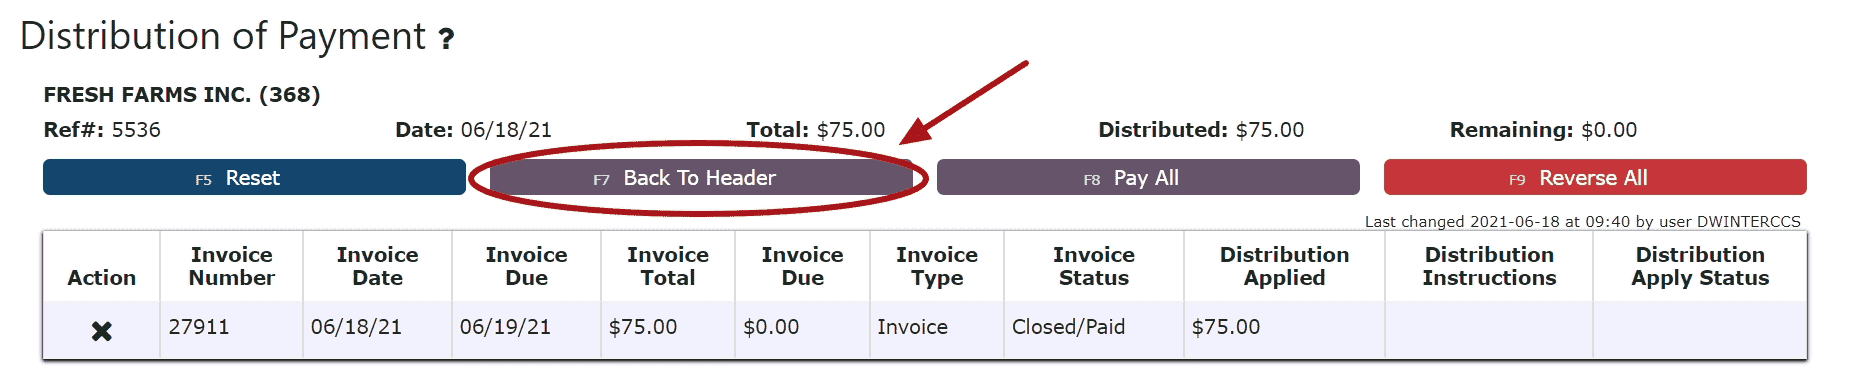This screenshot has width=1851, height=381.
Task: Select invoice number 27911 cell
Action: pos(232,328)
